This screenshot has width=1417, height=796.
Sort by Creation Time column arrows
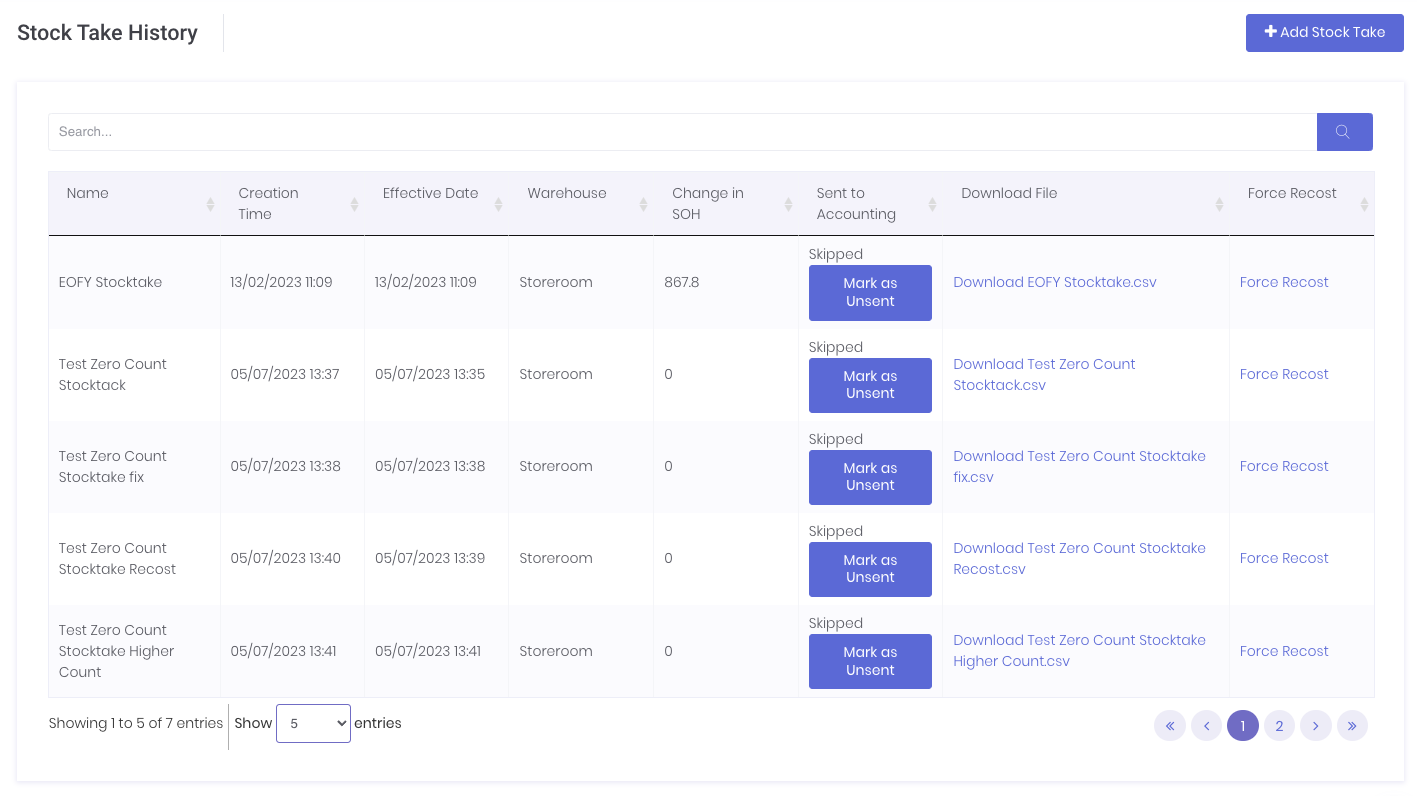point(354,204)
